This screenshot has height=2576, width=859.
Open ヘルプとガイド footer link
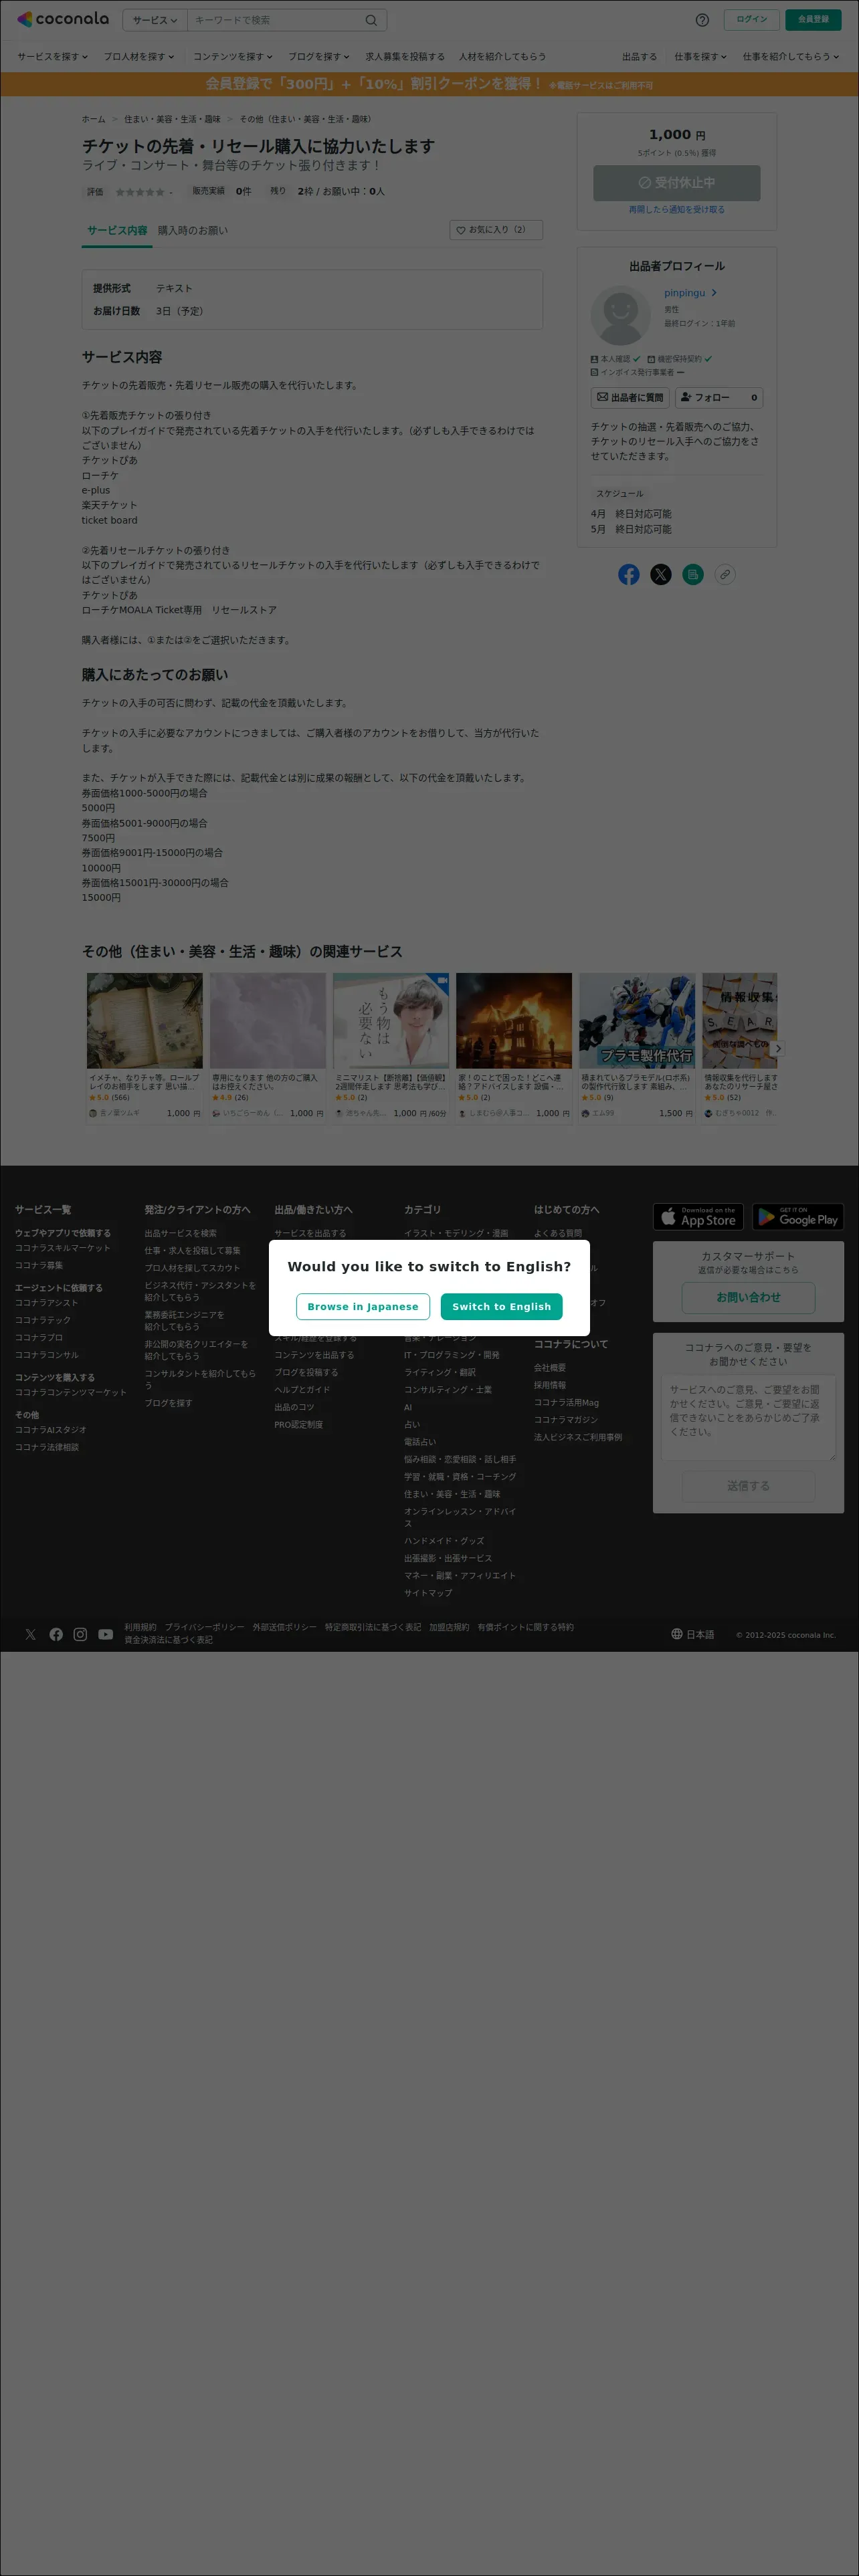click(302, 1389)
